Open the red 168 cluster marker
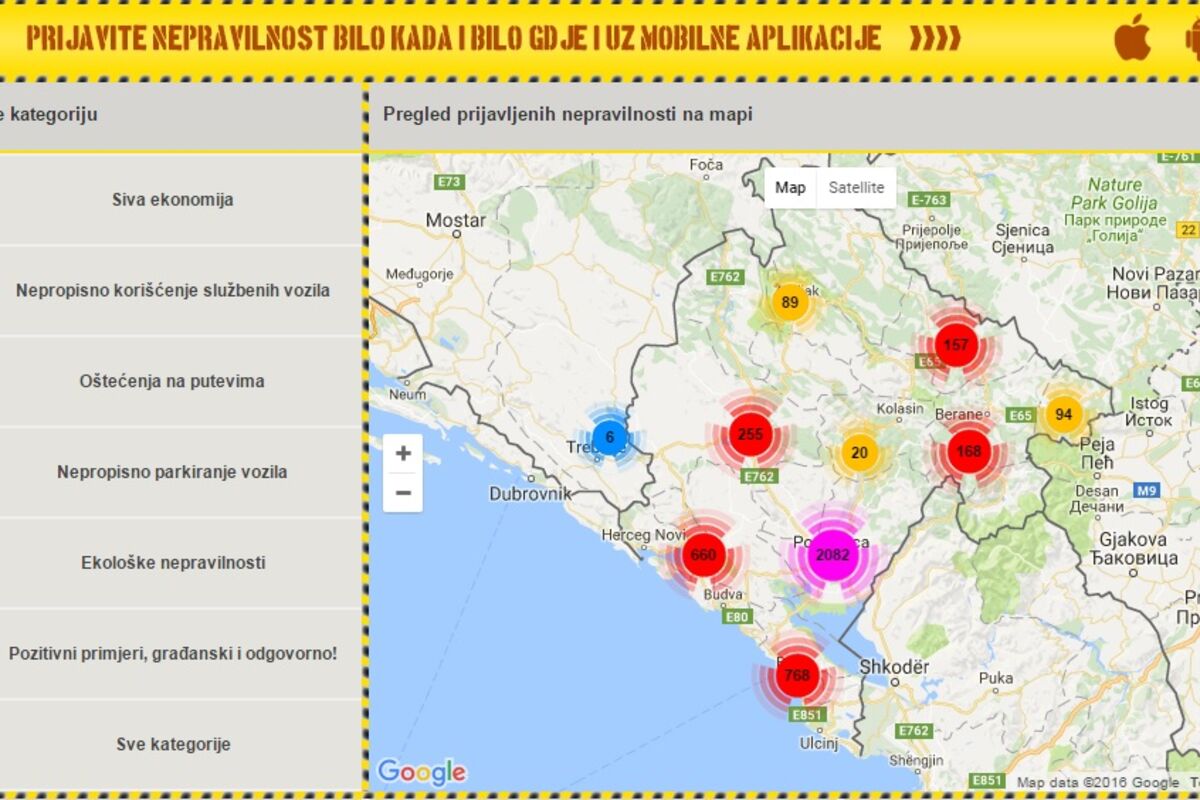Image resolution: width=1200 pixels, height=800 pixels. [968, 451]
